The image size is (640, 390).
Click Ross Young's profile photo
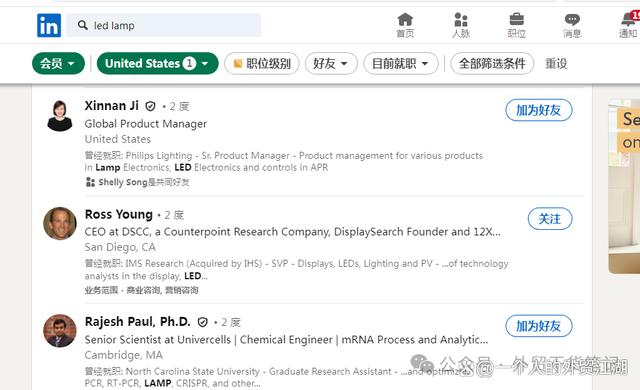click(60, 224)
